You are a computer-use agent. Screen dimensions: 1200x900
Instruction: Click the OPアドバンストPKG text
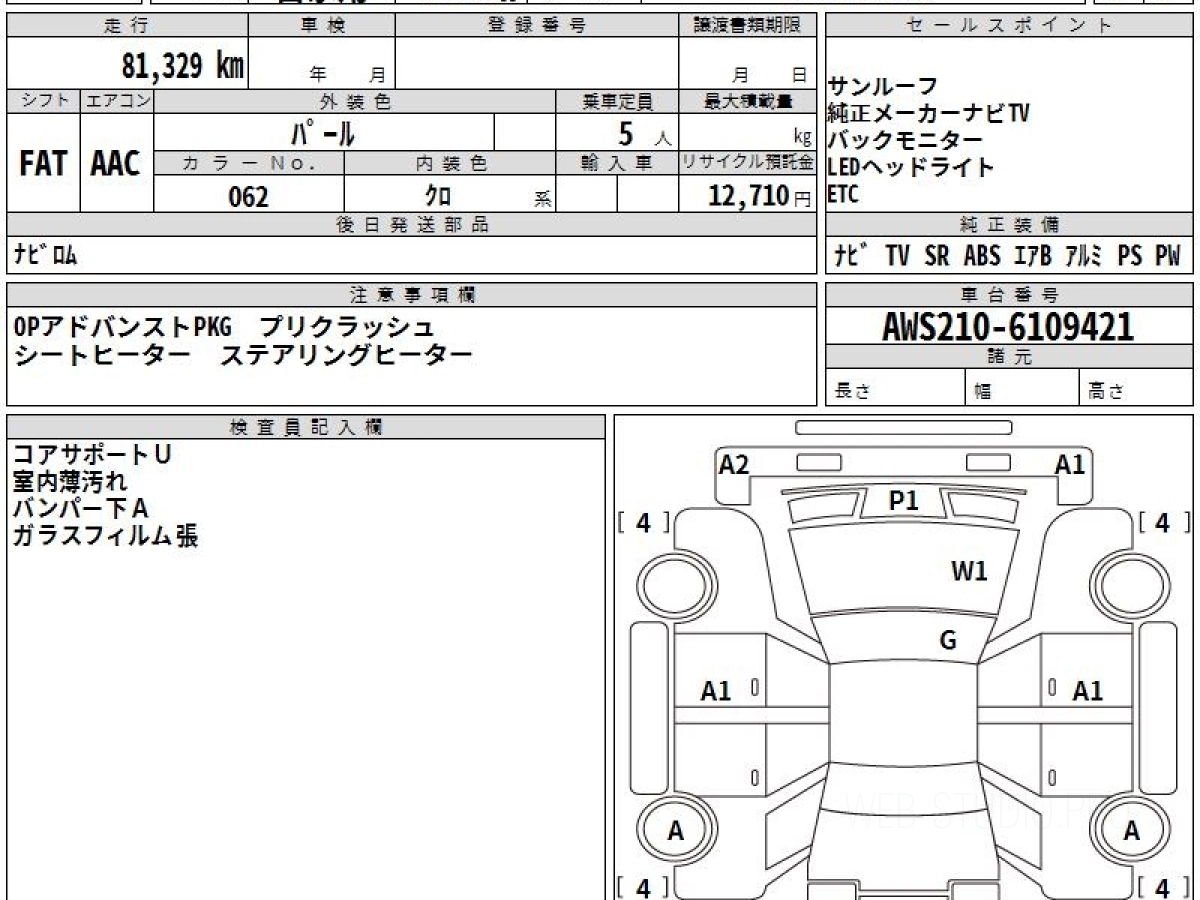pyautogui.click(x=123, y=327)
